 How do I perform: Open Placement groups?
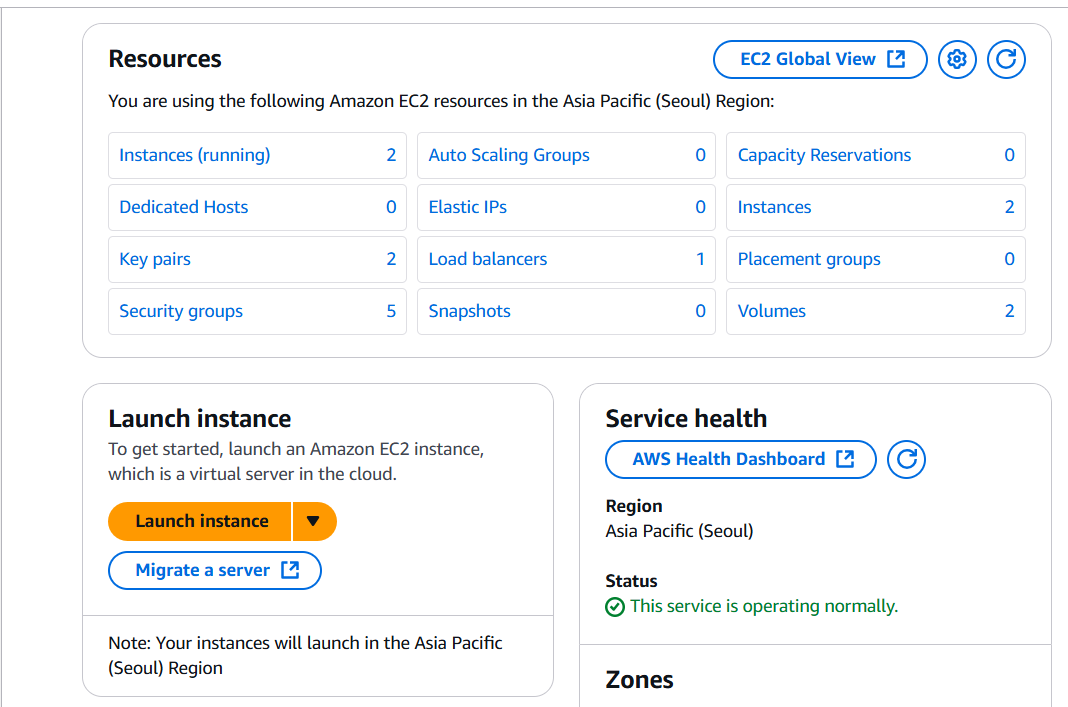(809, 259)
